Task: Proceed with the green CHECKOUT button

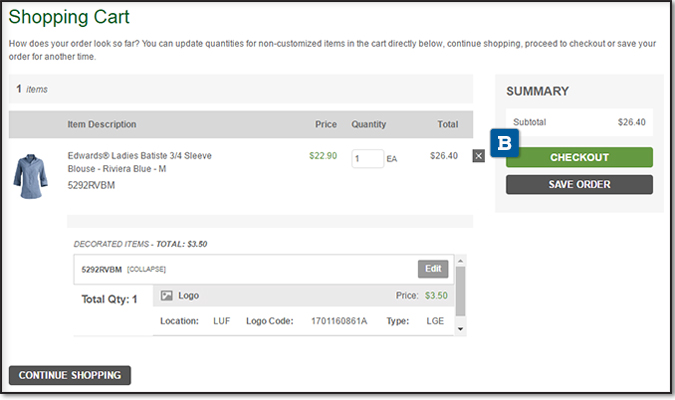Action: (x=579, y=157)
